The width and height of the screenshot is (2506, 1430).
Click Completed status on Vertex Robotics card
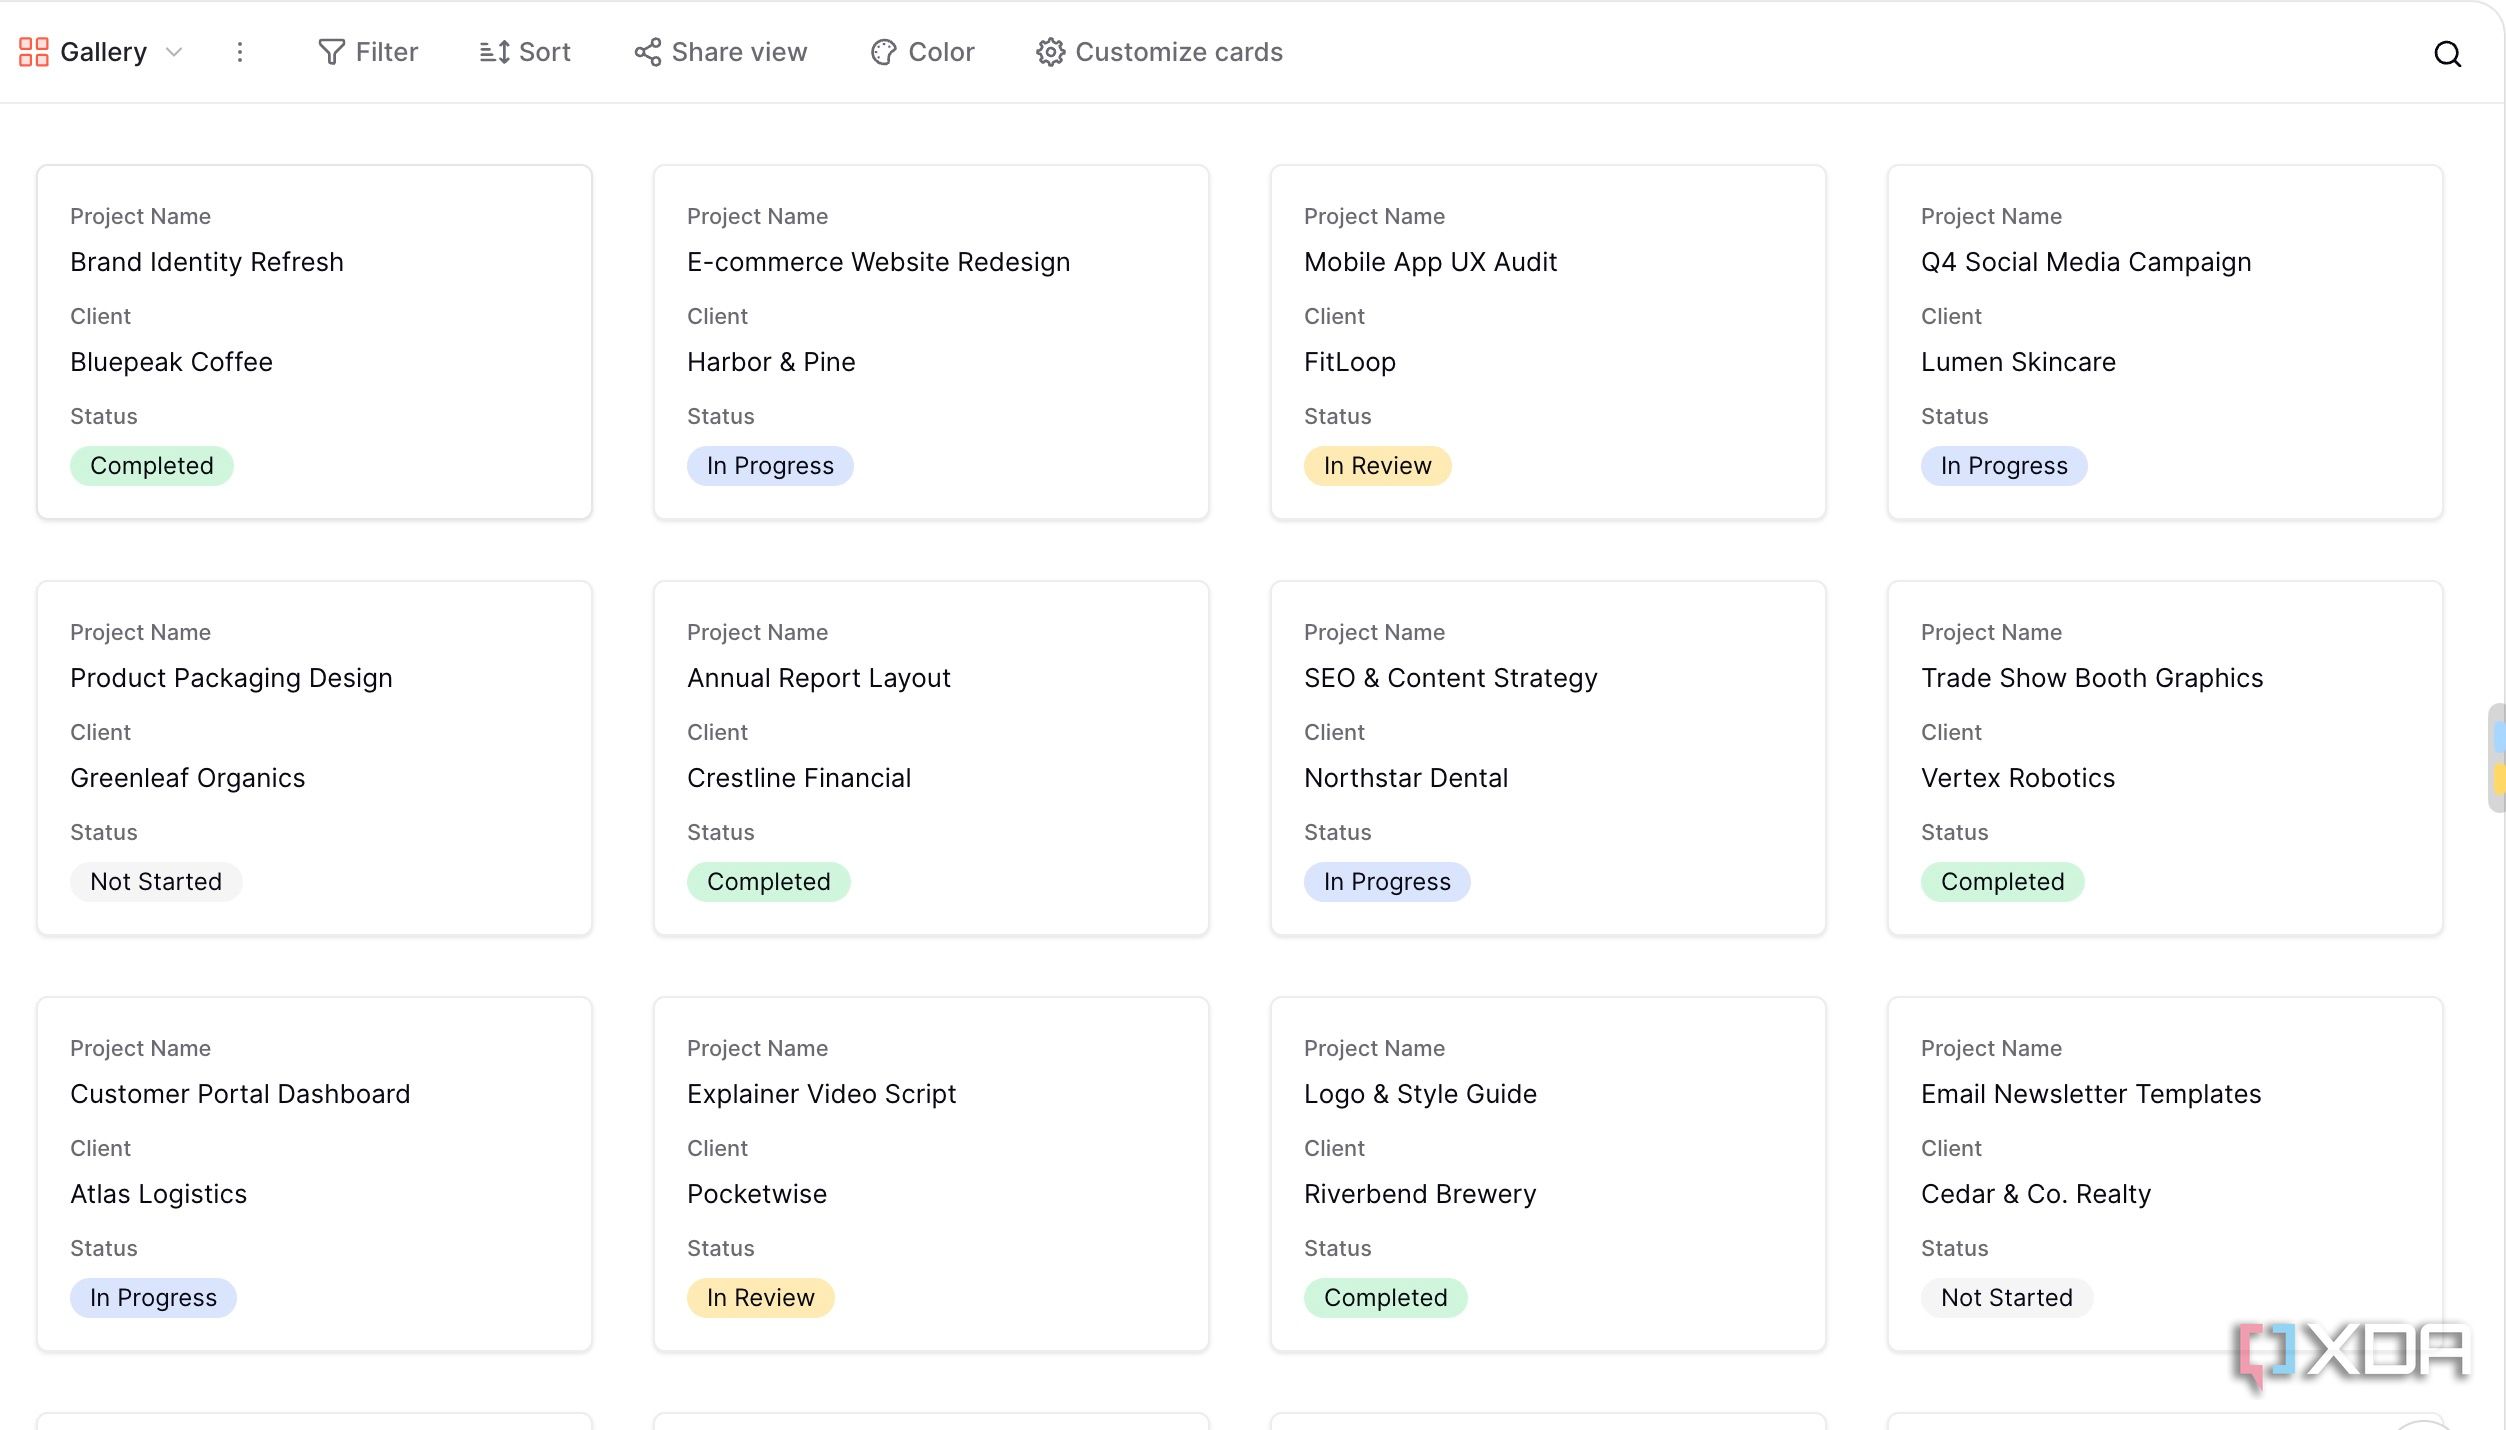tap(2003, 882)
